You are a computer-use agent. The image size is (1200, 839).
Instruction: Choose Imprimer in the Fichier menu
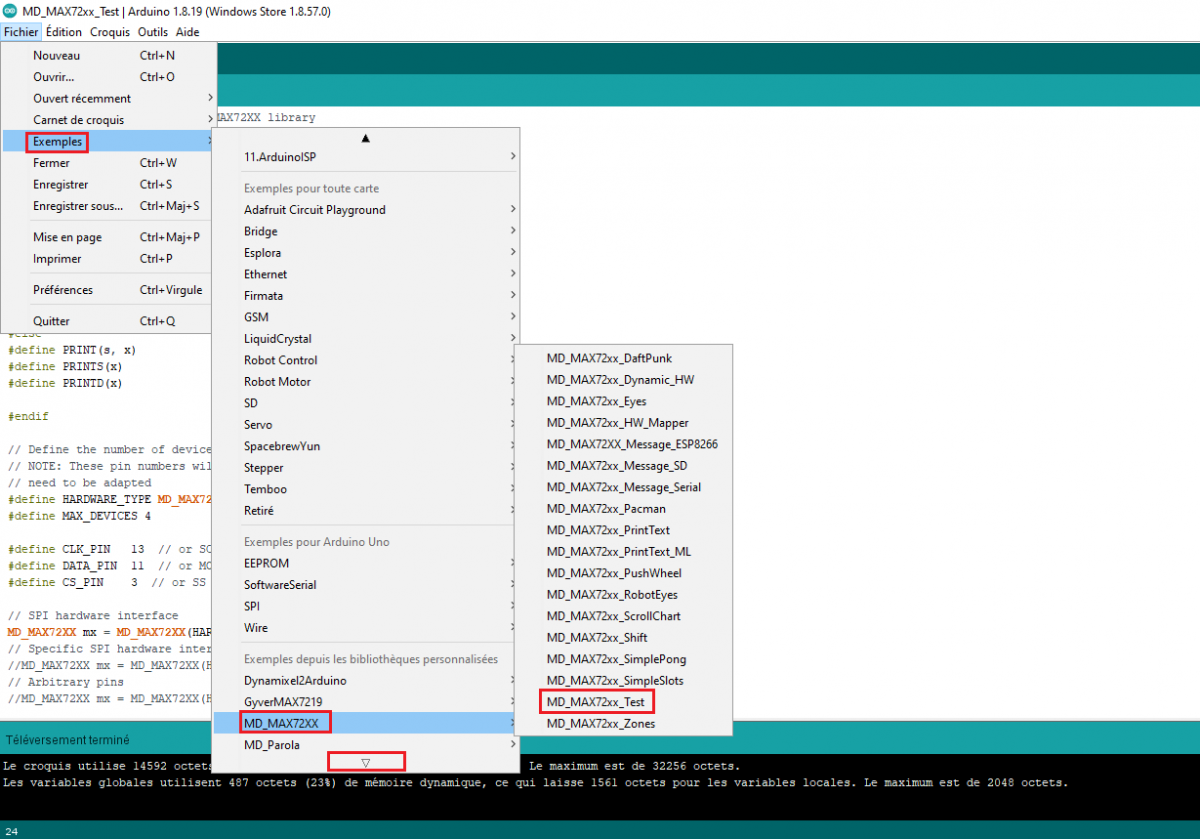click(x=108, y=259)
